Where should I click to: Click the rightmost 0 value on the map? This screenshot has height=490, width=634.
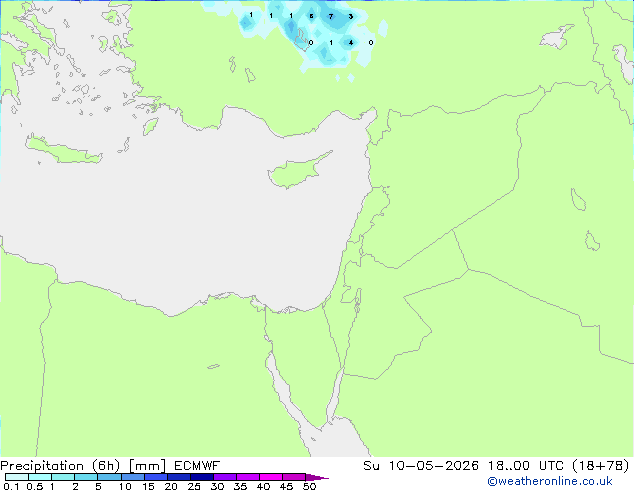click(371, 42)
